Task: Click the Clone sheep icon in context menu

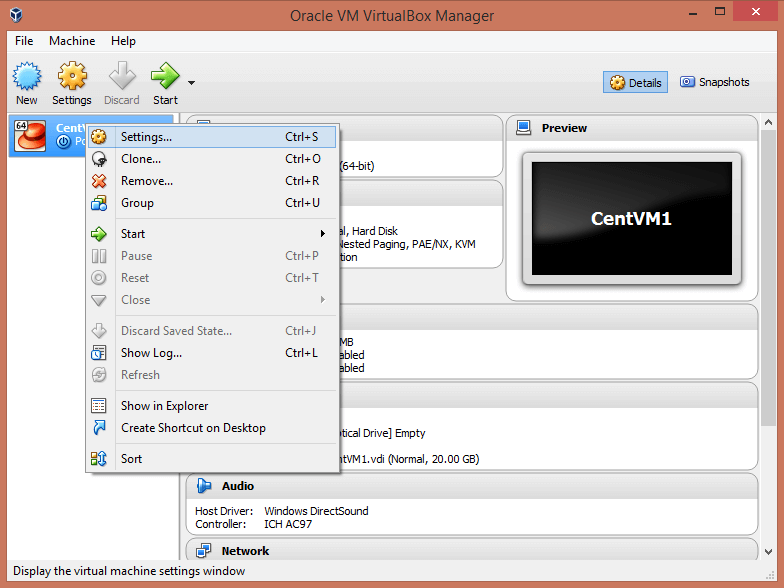Action: (99, 159)
